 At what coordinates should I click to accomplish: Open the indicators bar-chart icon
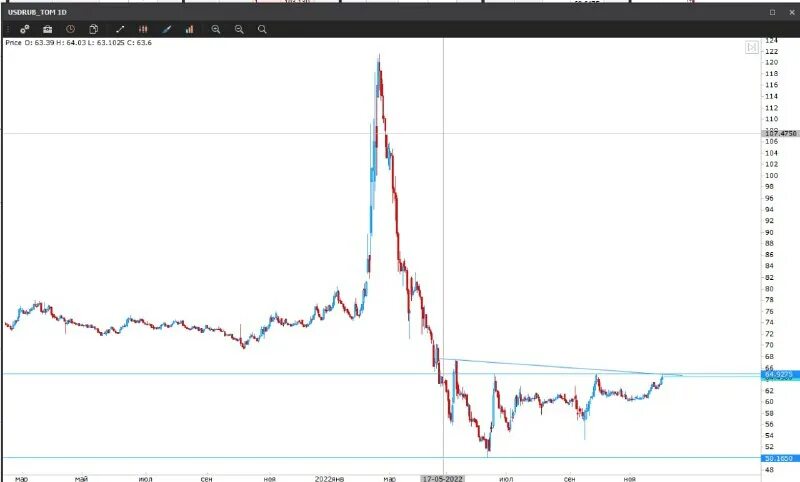pos(189,29)
